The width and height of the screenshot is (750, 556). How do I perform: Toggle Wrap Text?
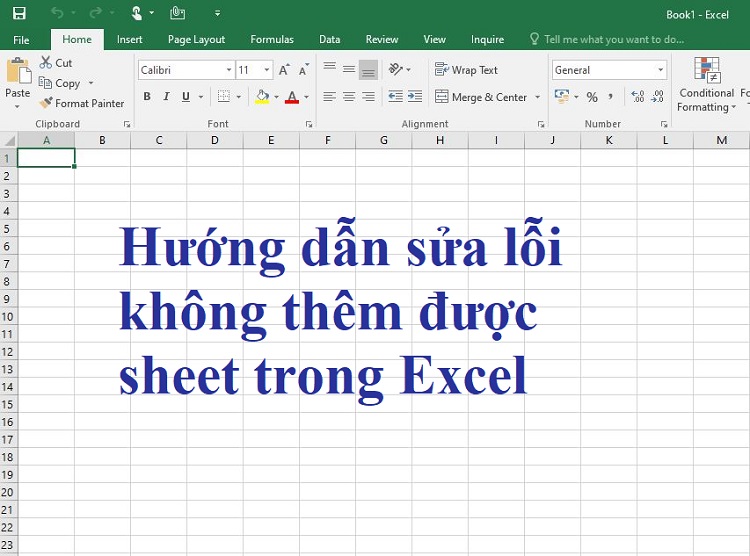[466, 70]
